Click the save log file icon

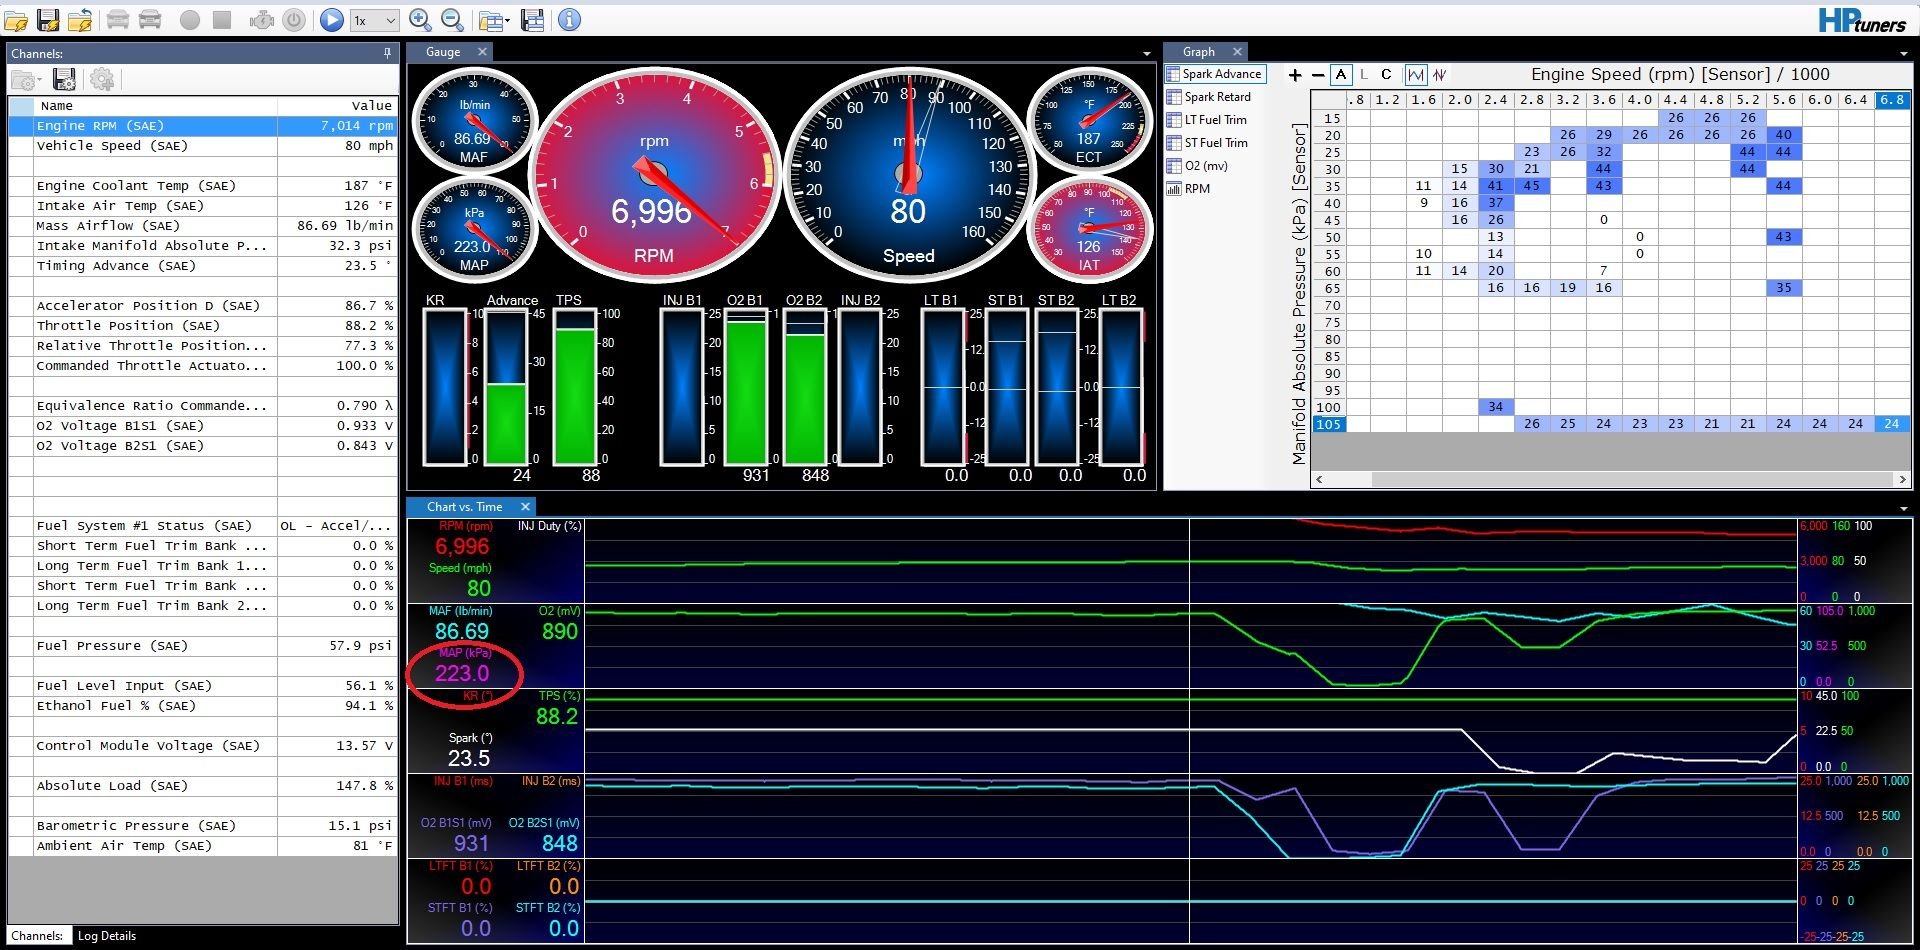tap(47, 20)
